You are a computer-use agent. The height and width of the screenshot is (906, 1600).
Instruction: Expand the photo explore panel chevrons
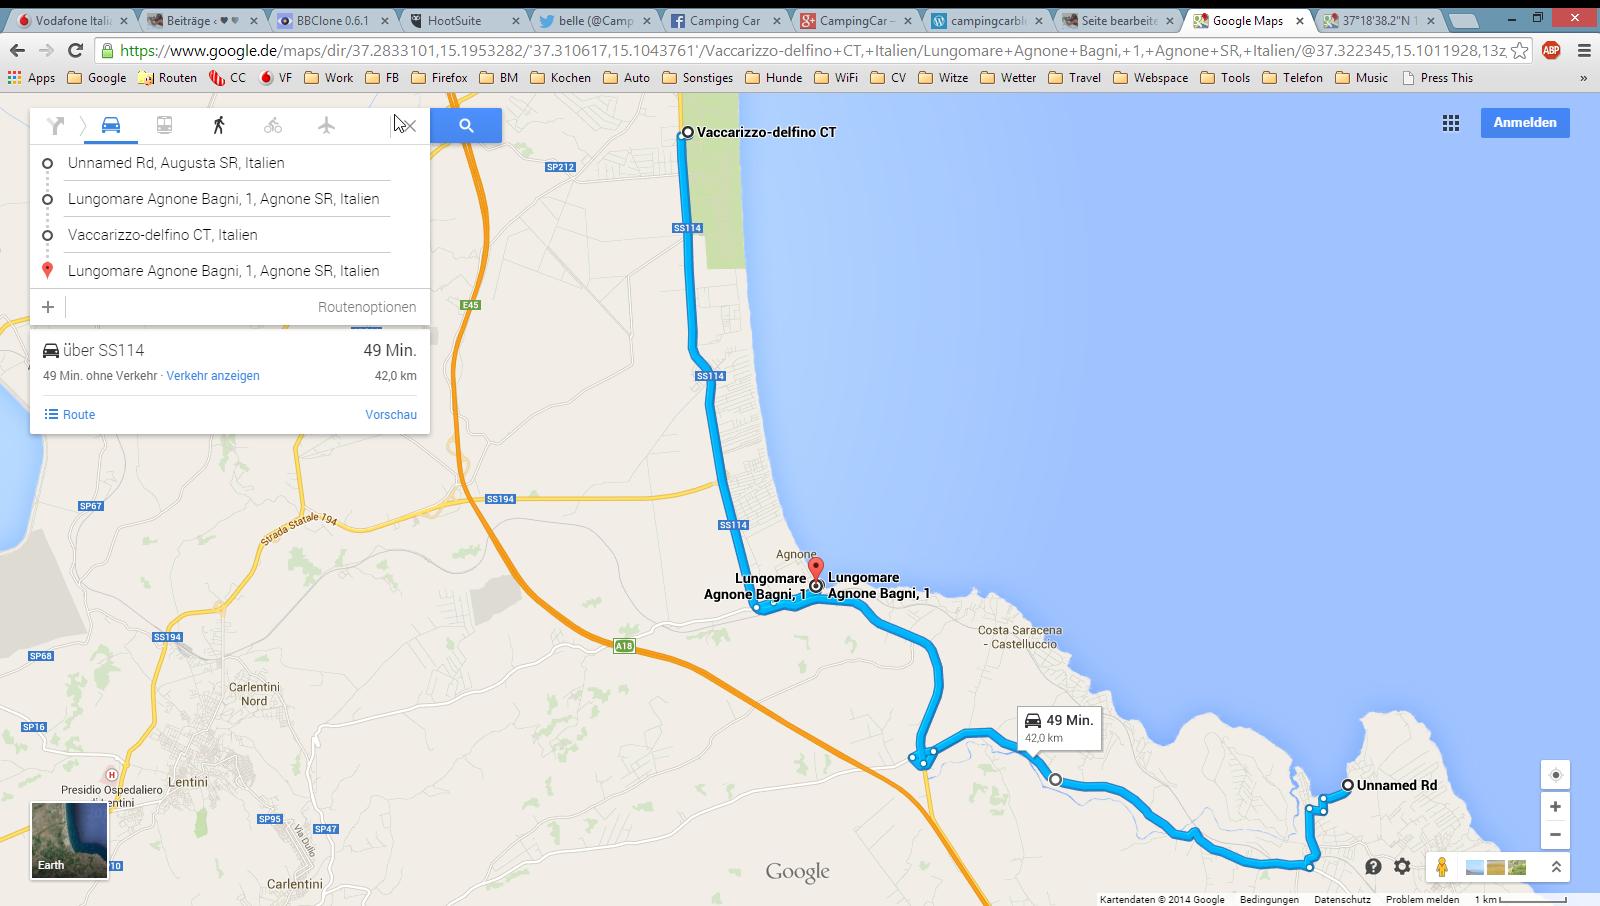pos(1556,867)
